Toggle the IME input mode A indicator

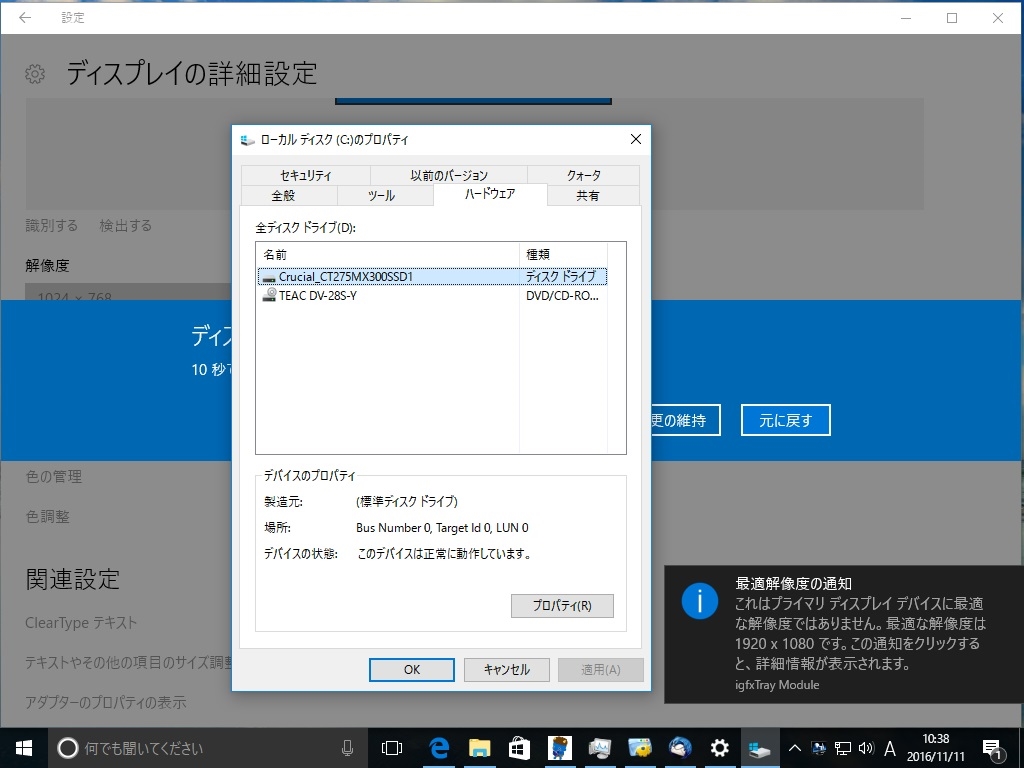(x=889, y=748)
